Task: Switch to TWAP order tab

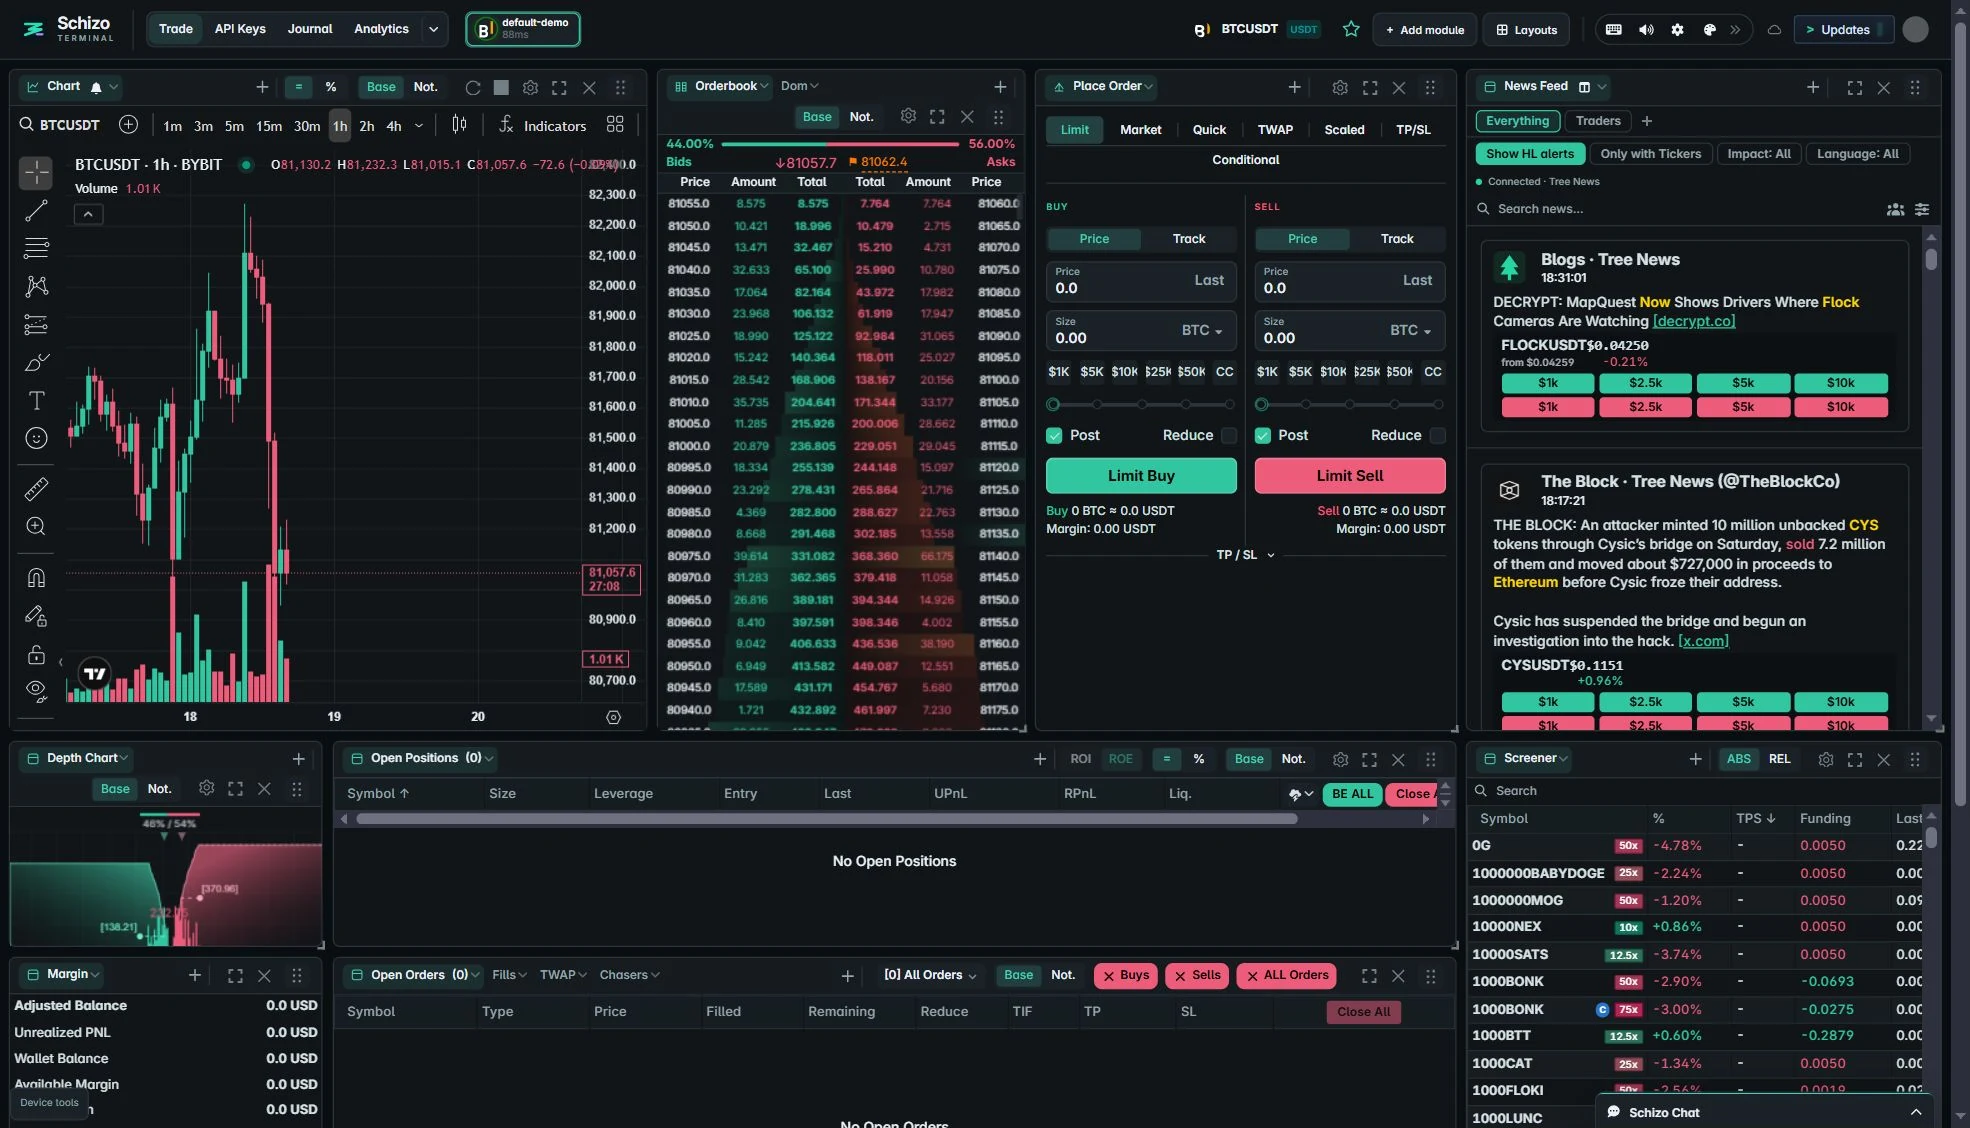Action: [1275, 130]
